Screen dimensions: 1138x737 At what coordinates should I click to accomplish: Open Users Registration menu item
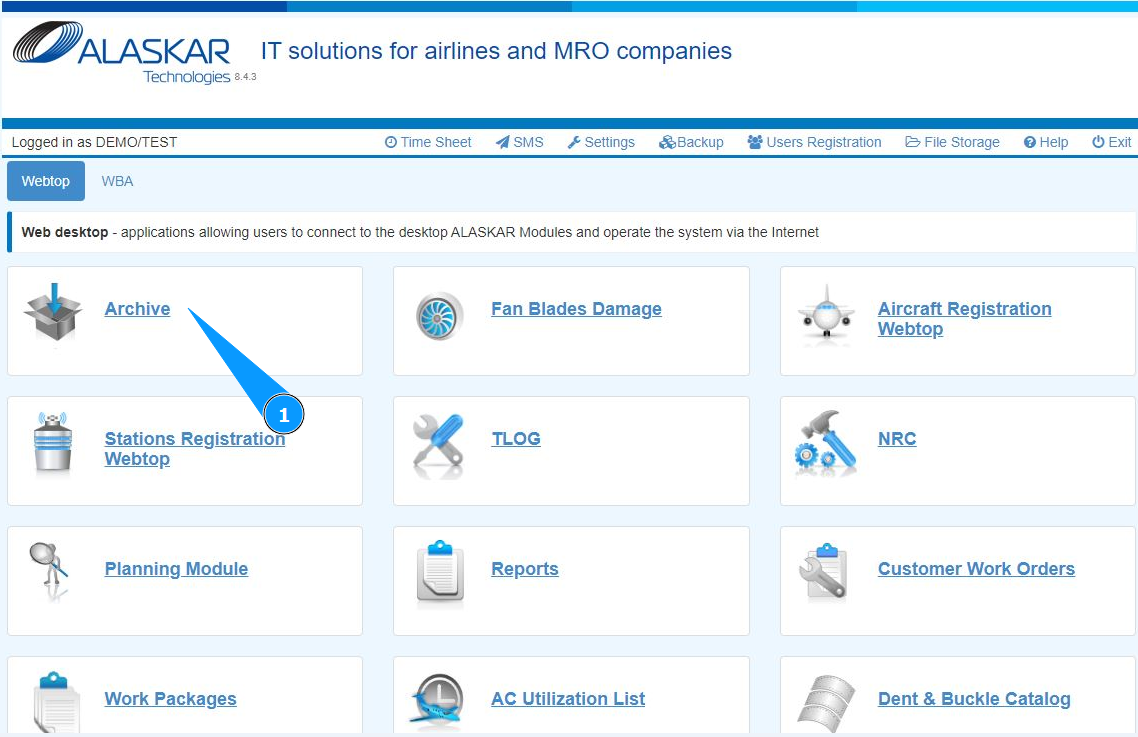[x=814, y=142]
